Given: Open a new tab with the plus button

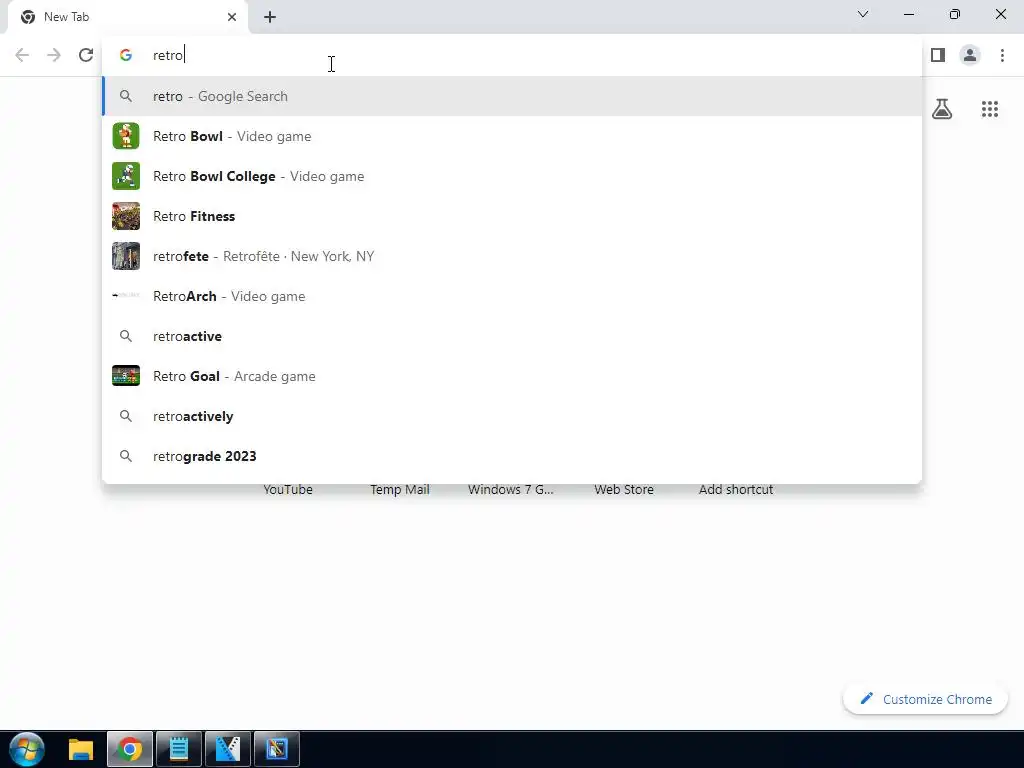Looking at the screenshot, I should coord(270,17).
